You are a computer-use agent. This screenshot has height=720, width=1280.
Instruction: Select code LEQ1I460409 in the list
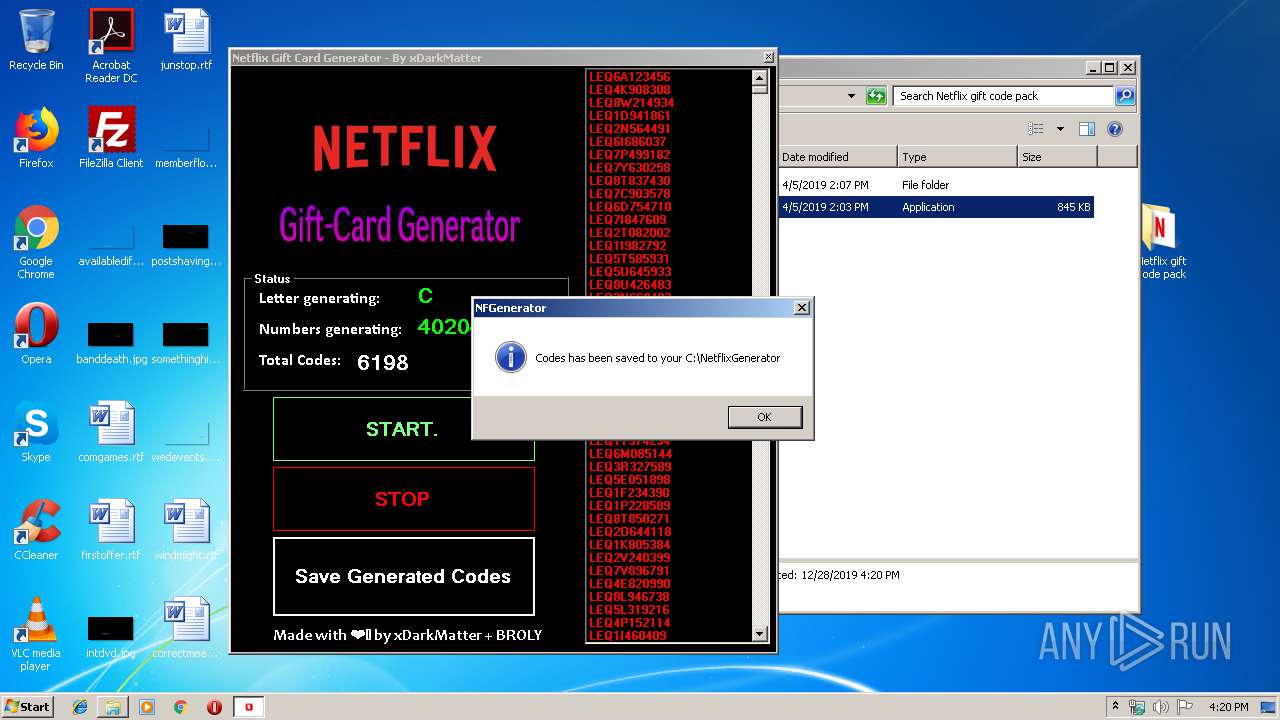(628, 636)
